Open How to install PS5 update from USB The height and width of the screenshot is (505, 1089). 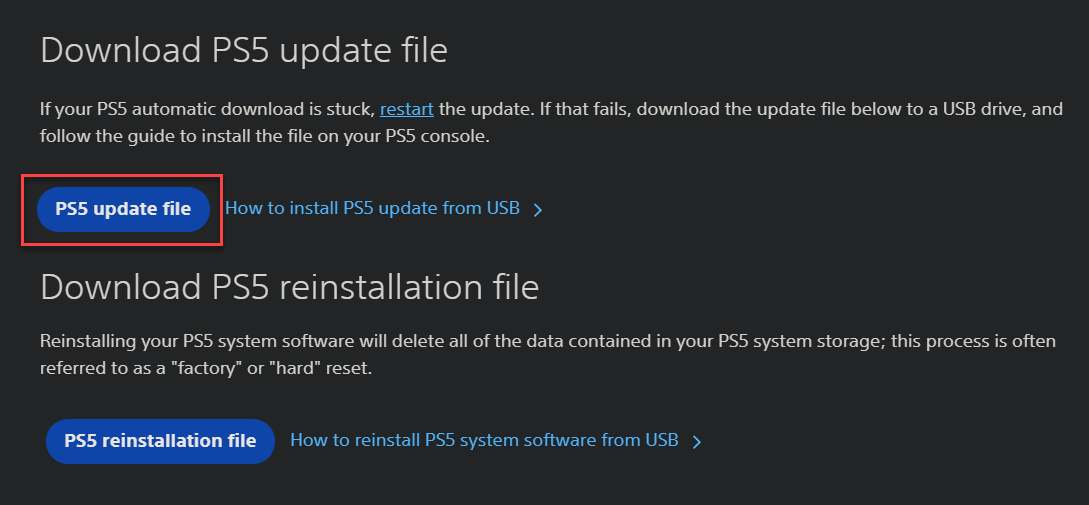click(x=372, y=208)
